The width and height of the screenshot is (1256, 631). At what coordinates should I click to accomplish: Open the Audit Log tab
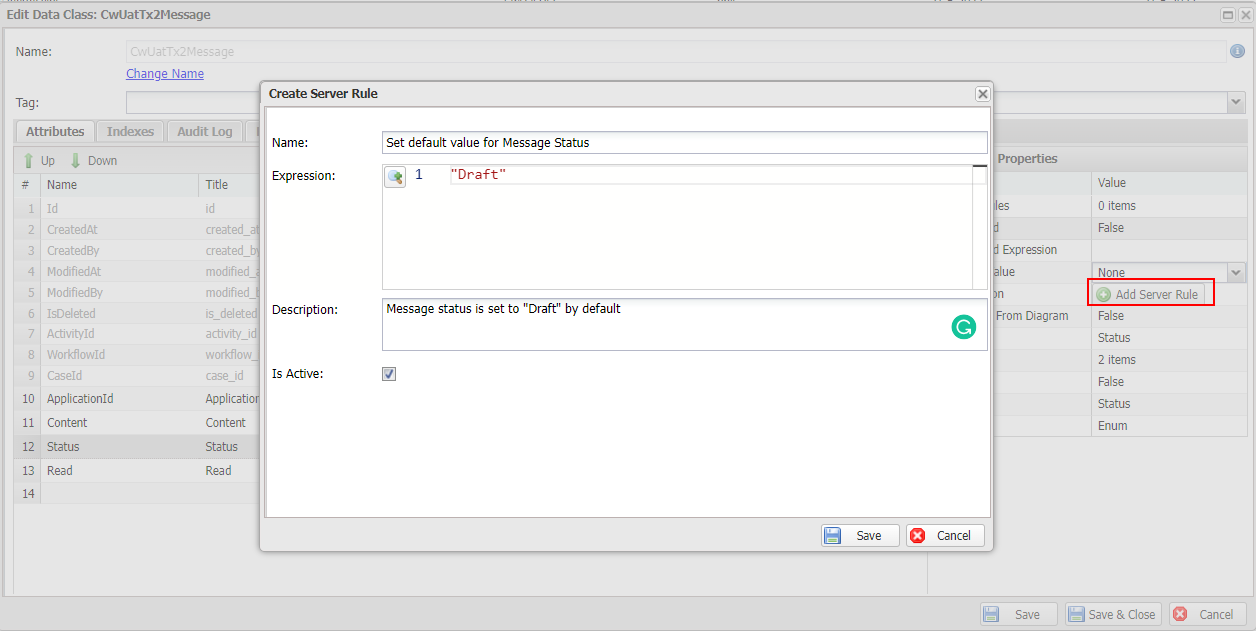click(x=204, y=132)
